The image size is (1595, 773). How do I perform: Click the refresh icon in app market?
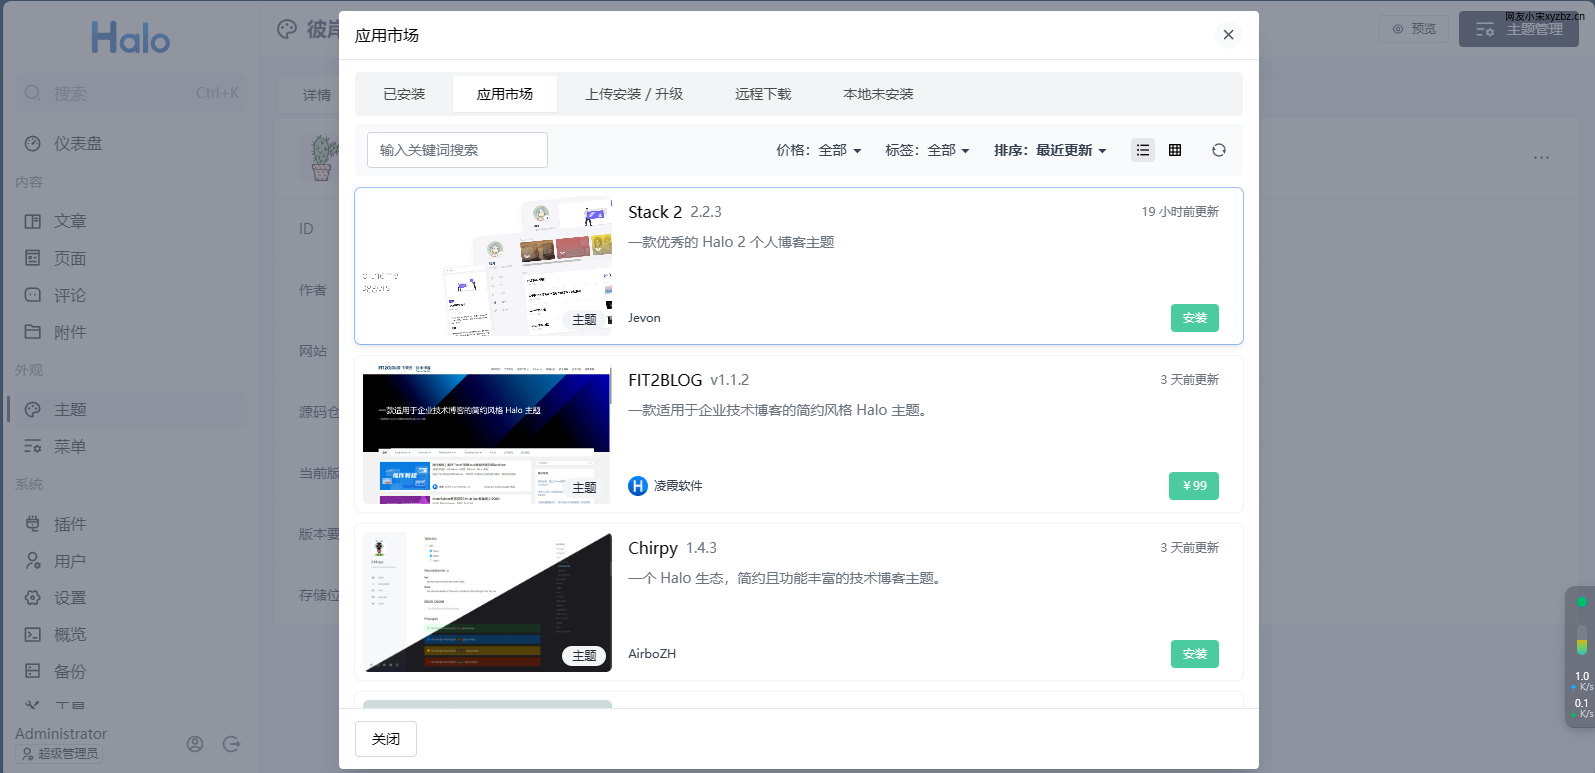tap(1218, 150)
